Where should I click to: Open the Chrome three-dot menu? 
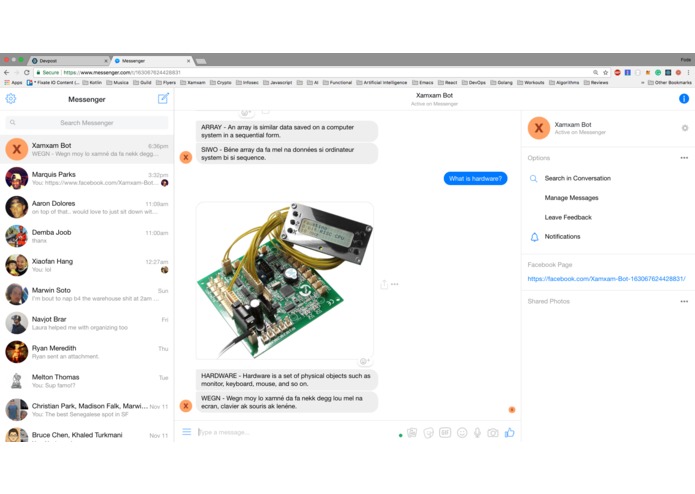click(x=688, y=72)
